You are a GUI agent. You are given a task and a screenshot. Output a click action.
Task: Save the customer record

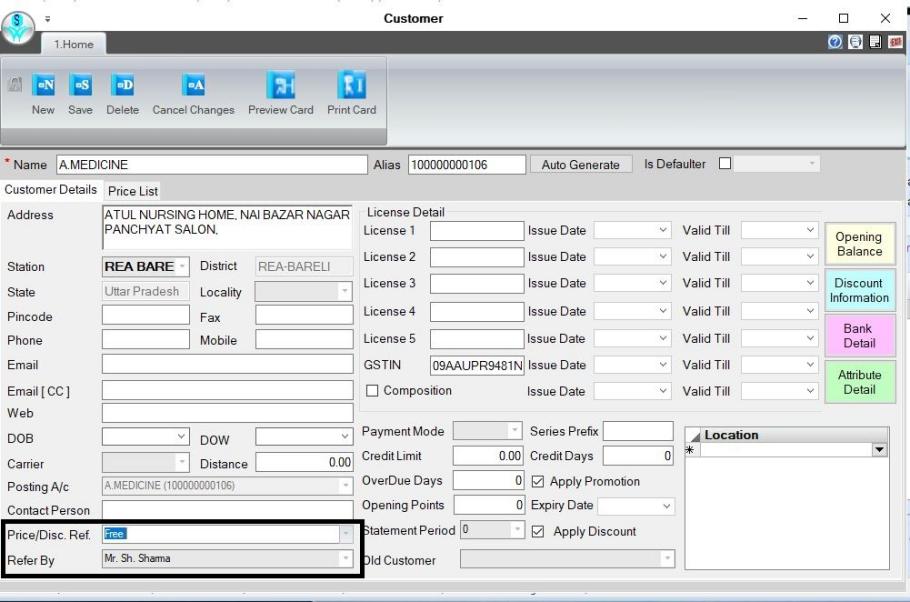80,85
